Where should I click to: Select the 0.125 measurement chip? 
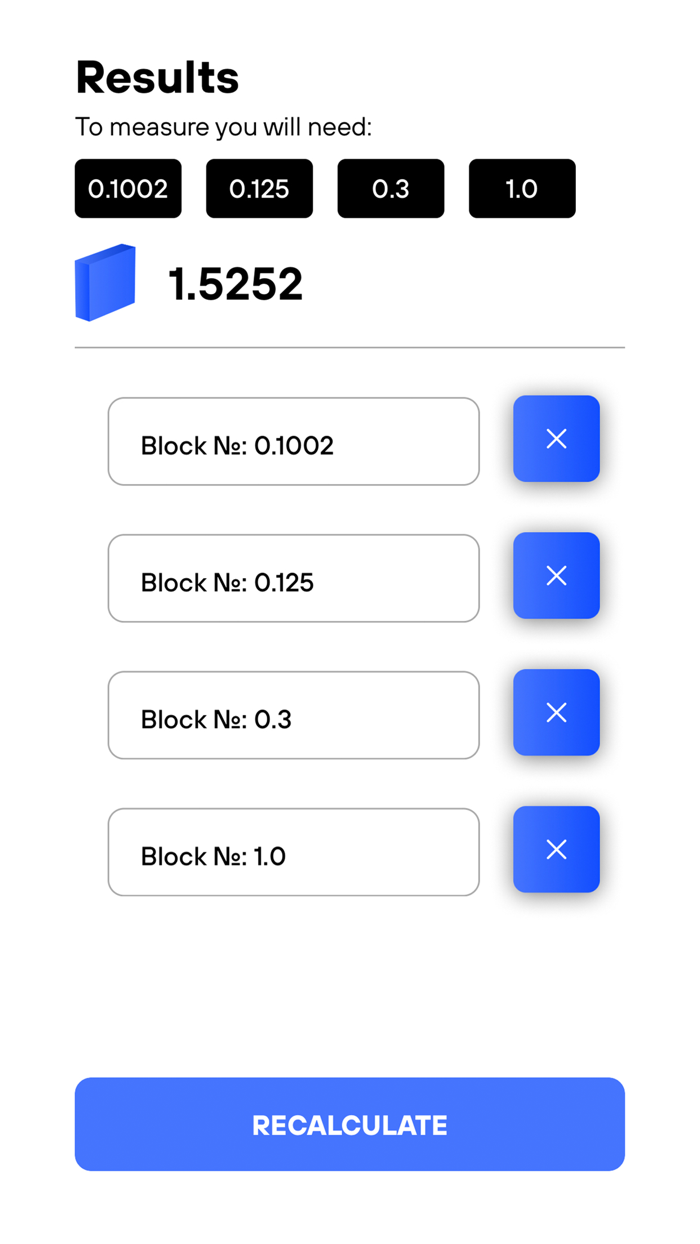click(x=259, y=188)
